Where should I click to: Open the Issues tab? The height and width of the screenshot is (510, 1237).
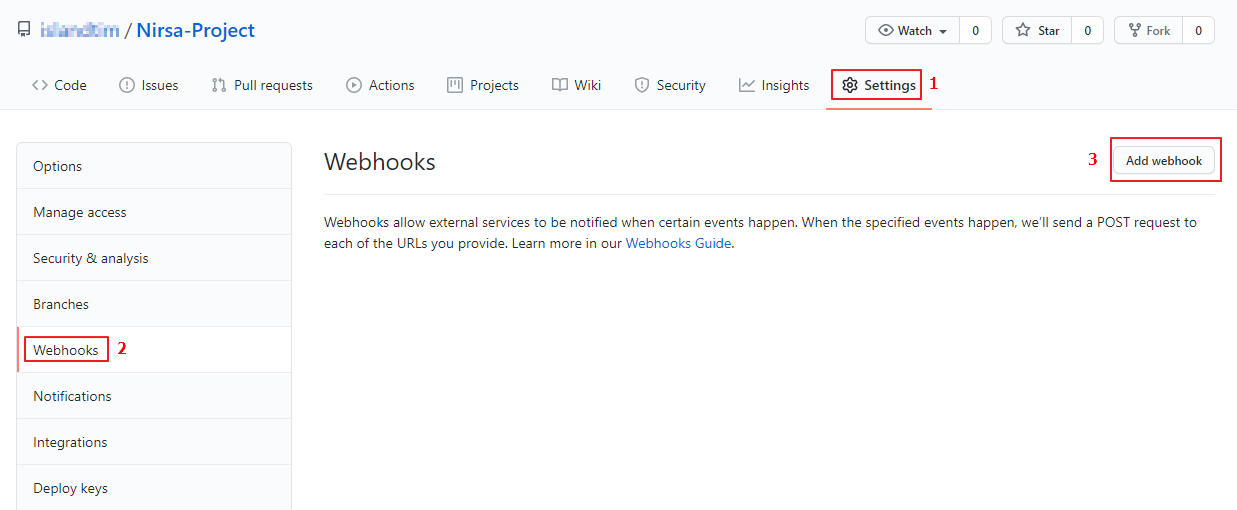point(148,85)
